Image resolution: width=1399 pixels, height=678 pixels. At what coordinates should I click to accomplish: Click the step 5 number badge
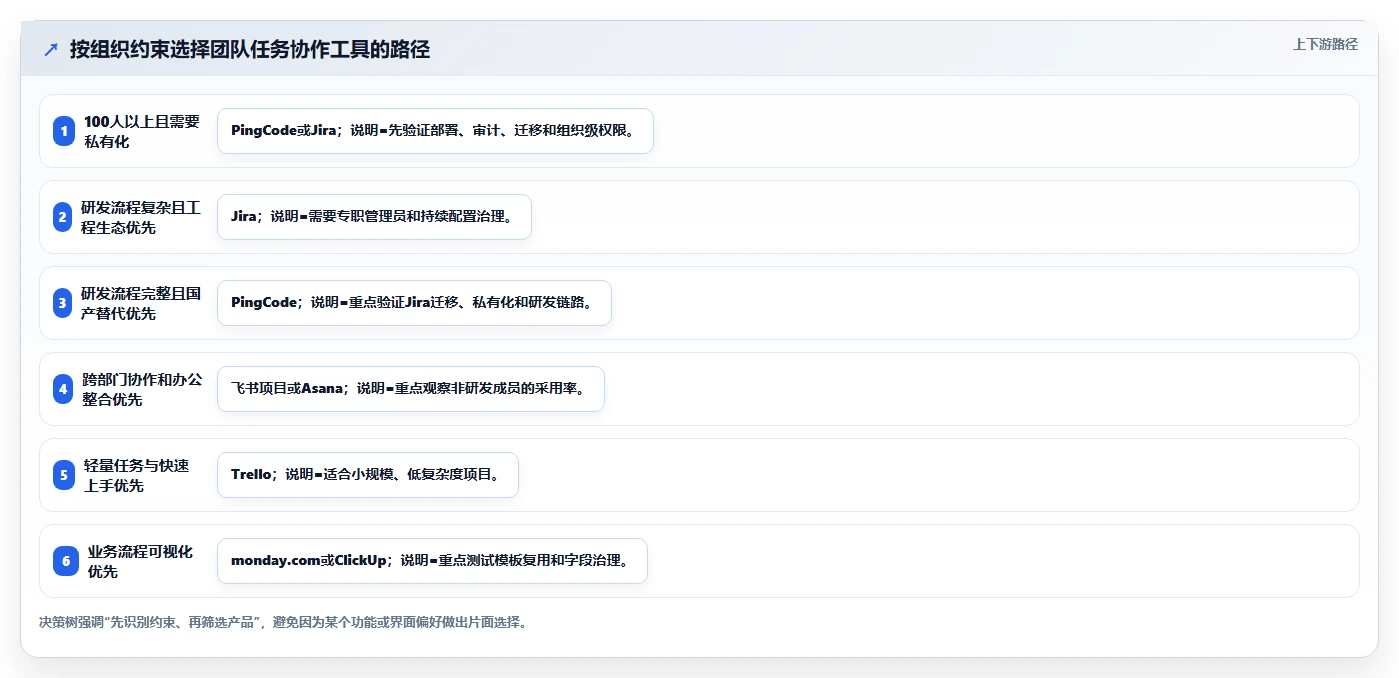[x=64, y=475]
